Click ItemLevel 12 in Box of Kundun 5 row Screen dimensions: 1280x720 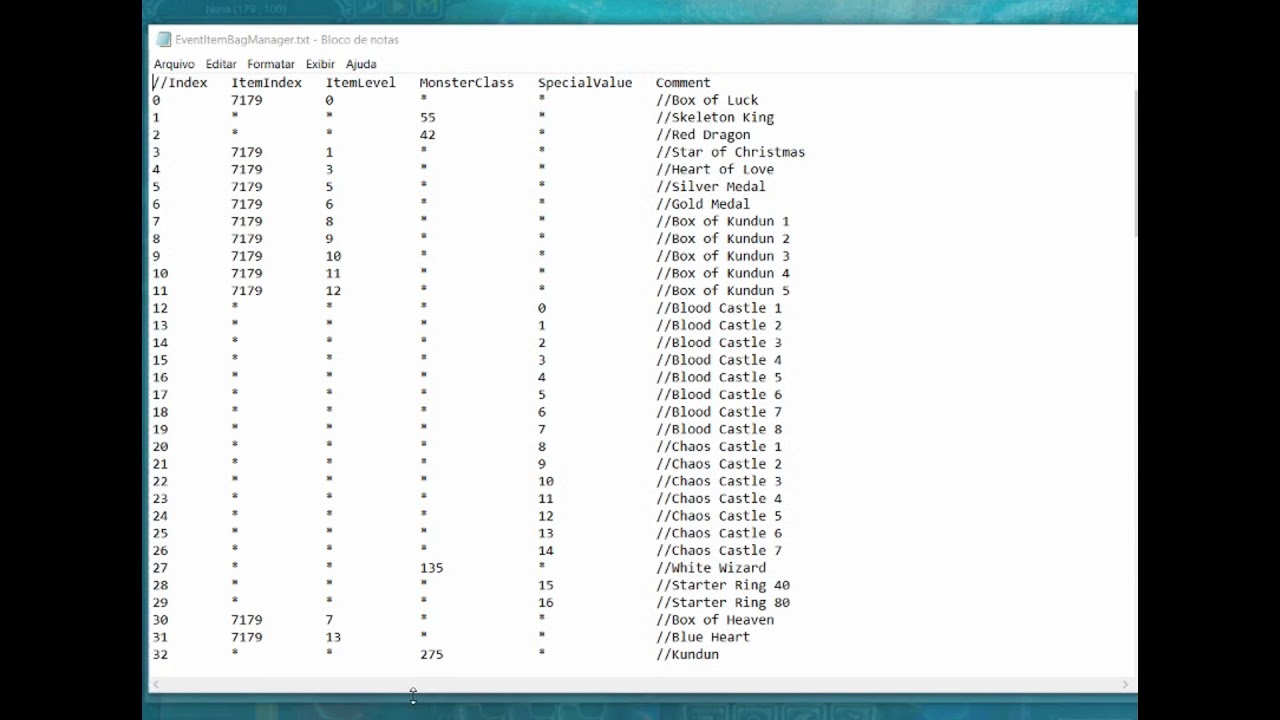coord(333,291)
